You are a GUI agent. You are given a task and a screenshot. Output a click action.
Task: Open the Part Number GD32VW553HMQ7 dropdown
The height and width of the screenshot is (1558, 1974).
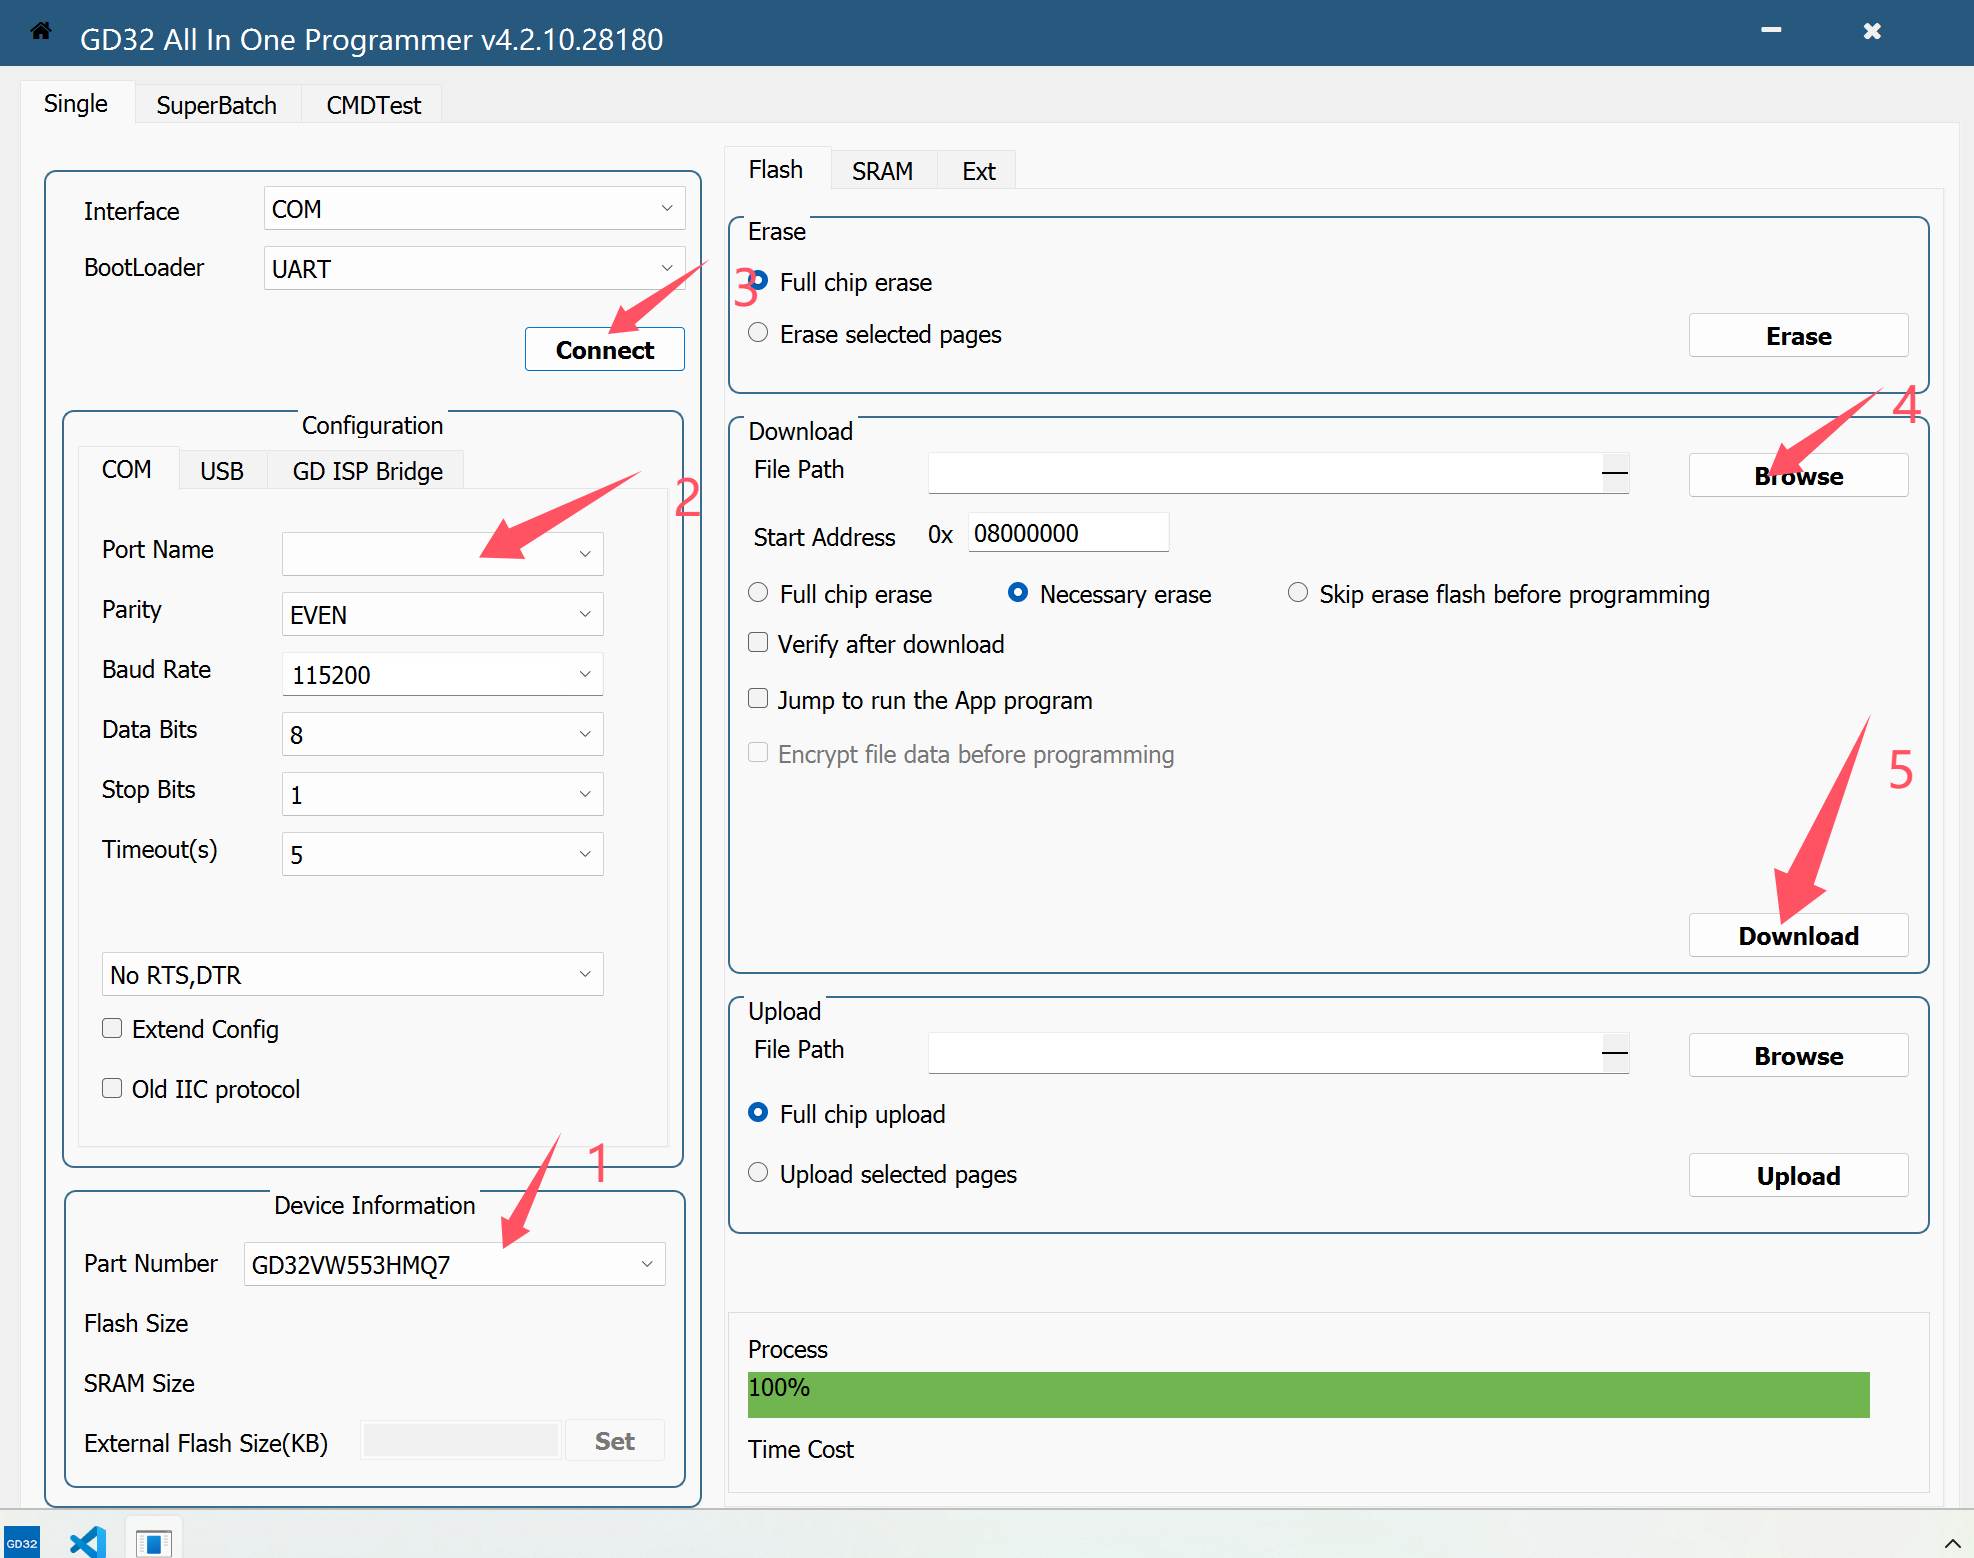click(647, 1264)
